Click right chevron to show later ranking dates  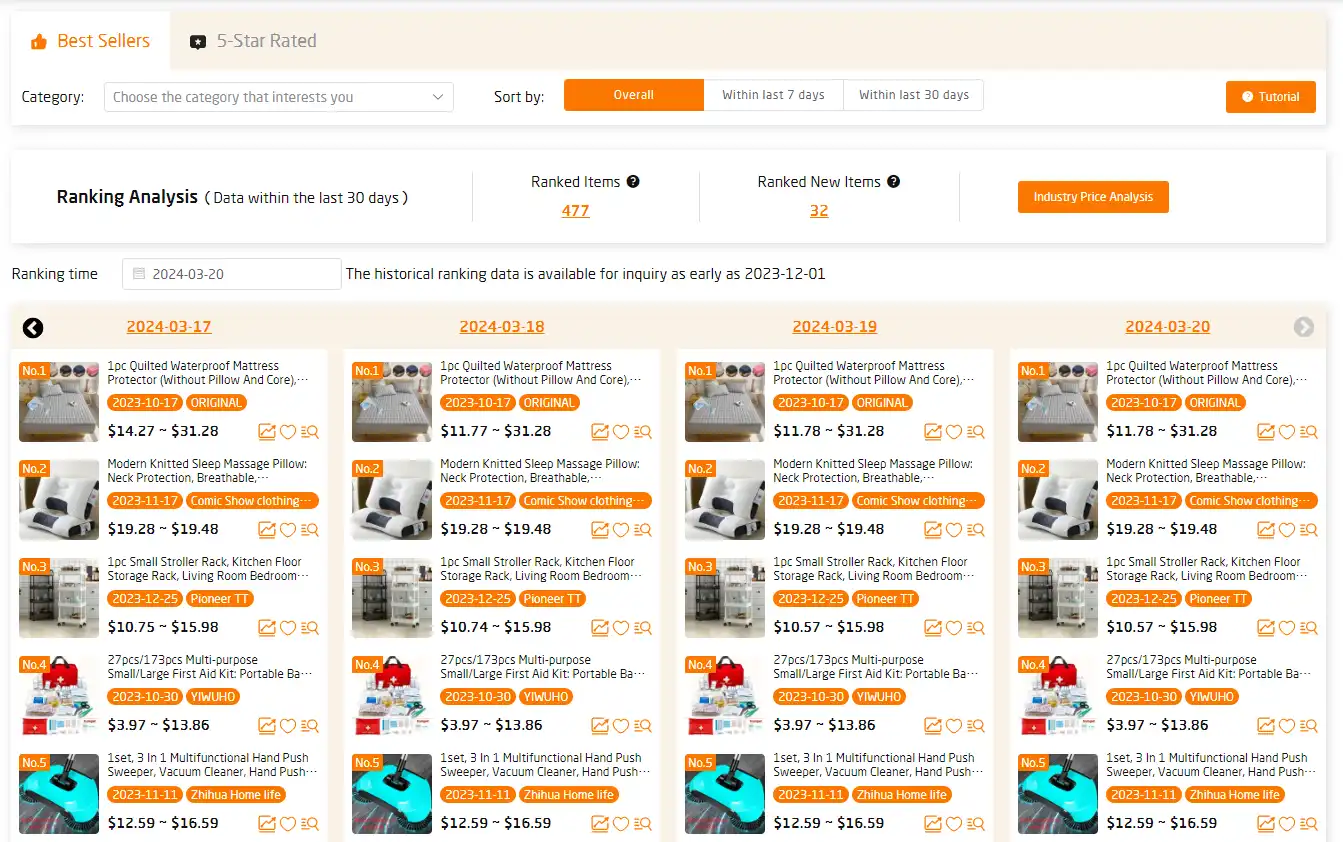(1304, 327)
